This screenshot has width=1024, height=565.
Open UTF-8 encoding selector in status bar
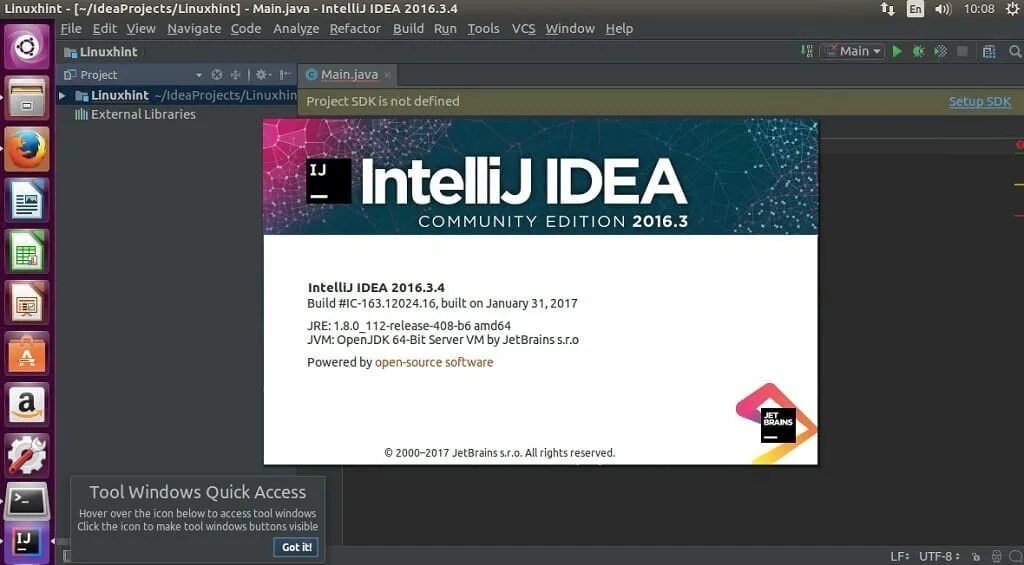click(x=939, y=557)
